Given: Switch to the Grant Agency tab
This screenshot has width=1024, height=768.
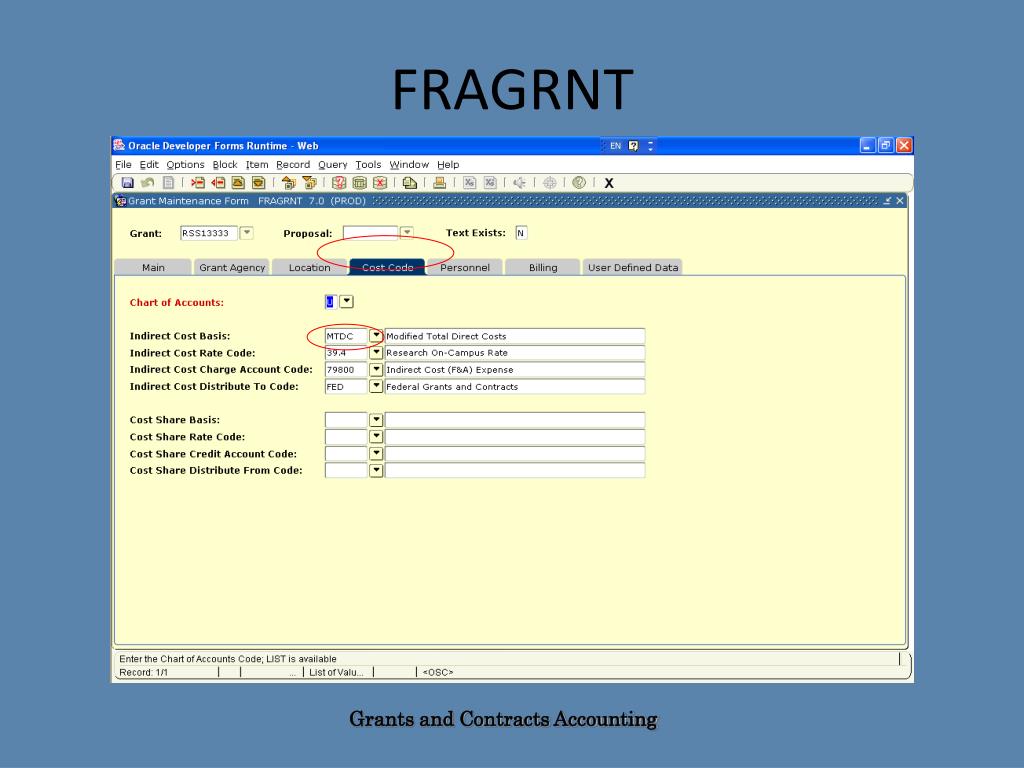Looking at the screenshot, I should pos(232,267).
